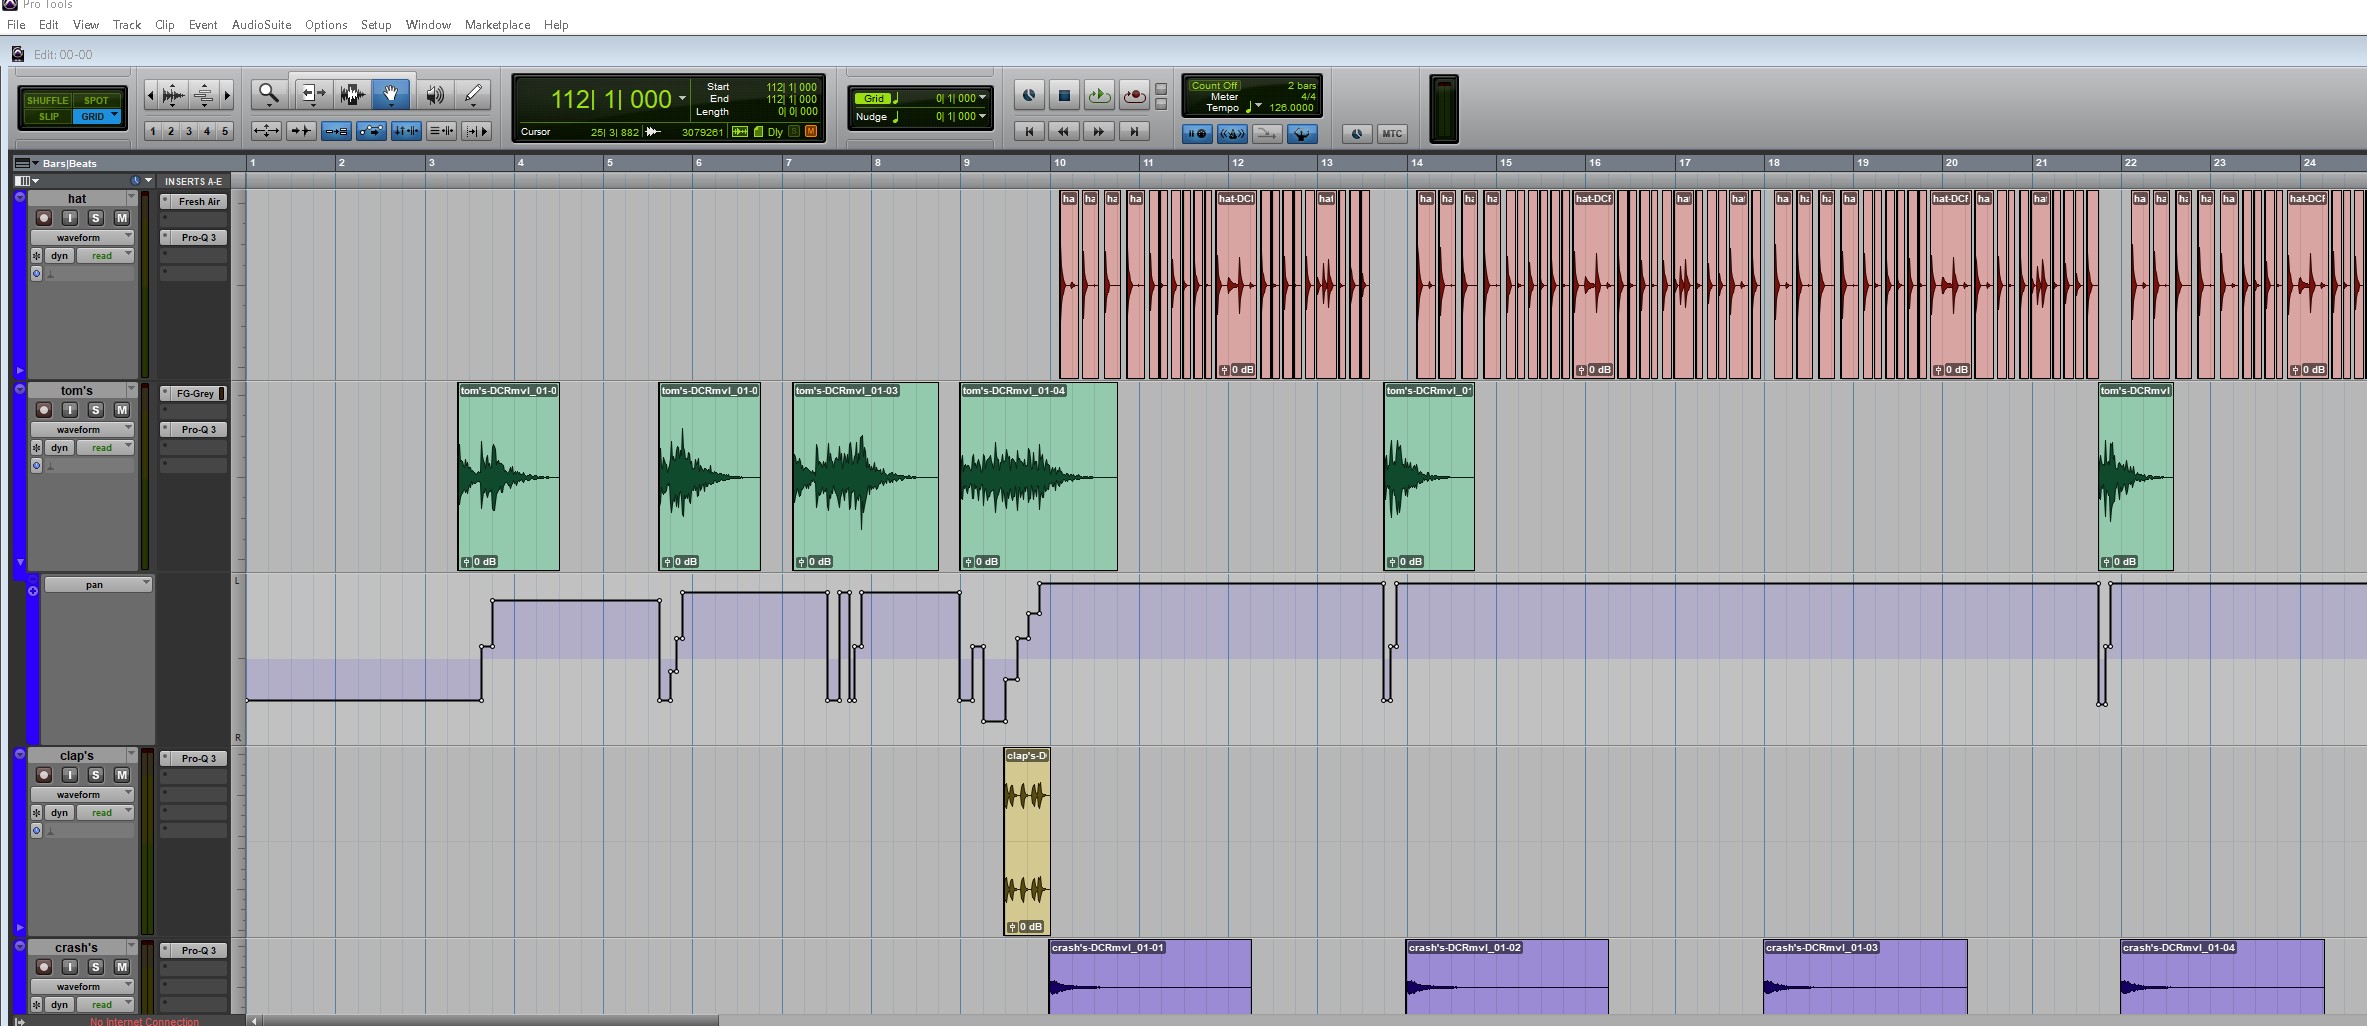2367x1026 pixels.
Task: Select the Grabber hand tool
Action: coord(391,95)
